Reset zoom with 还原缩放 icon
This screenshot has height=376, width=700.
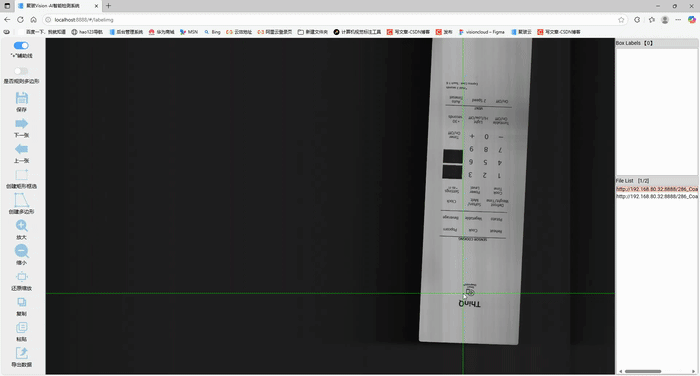[21, 277]
